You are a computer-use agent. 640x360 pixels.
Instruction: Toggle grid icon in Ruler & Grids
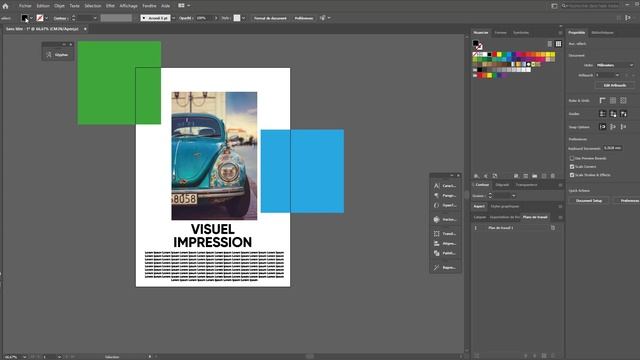click(x=613, y=100)
